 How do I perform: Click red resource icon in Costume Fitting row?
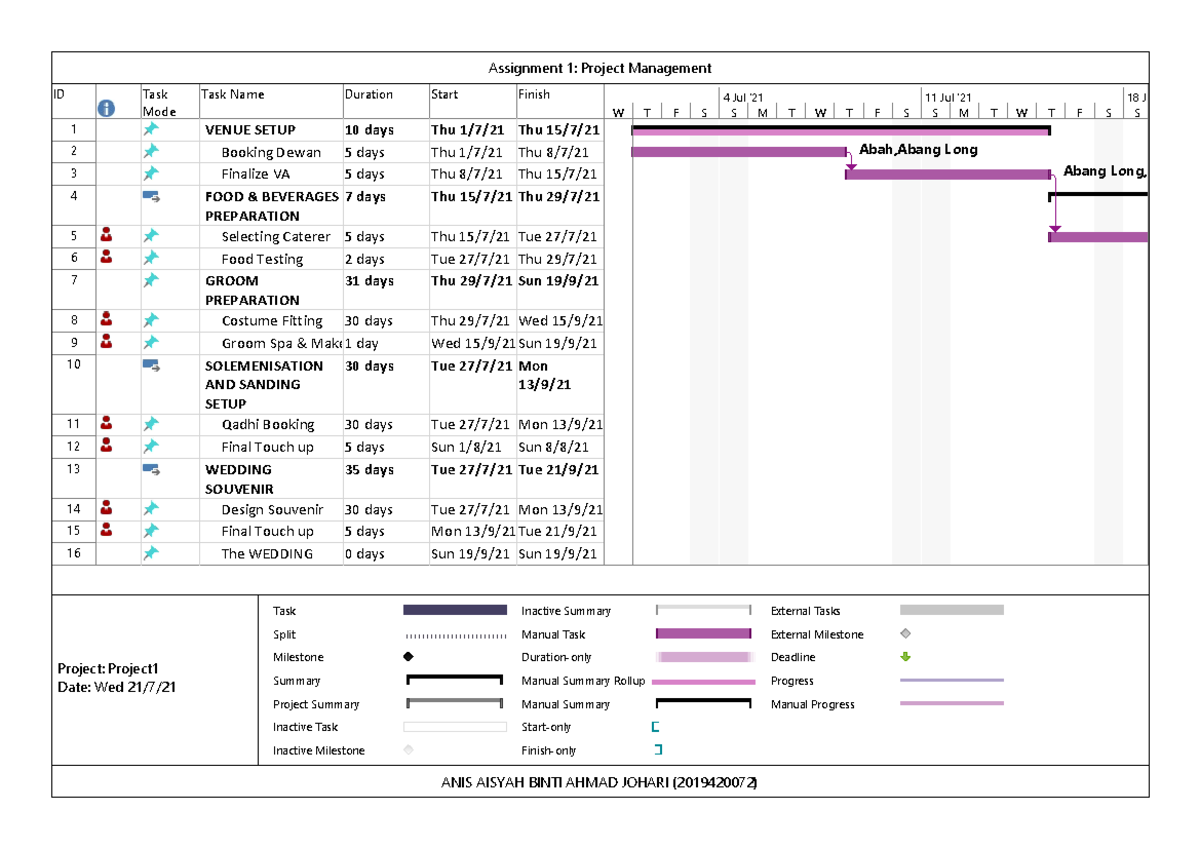pyautogui.click(x=107, y=320)
